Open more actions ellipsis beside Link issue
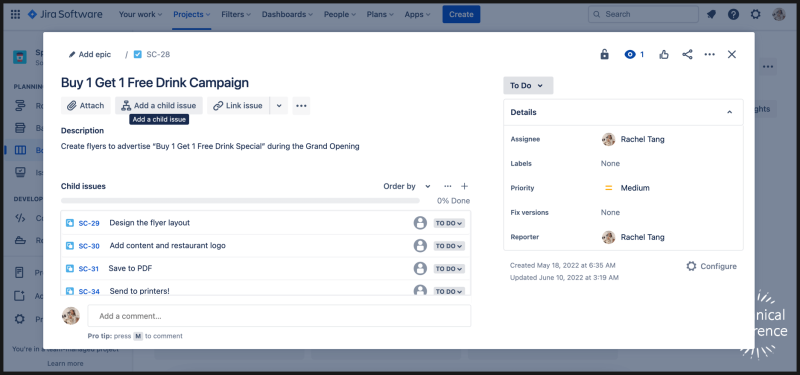 tap(301, 106)
